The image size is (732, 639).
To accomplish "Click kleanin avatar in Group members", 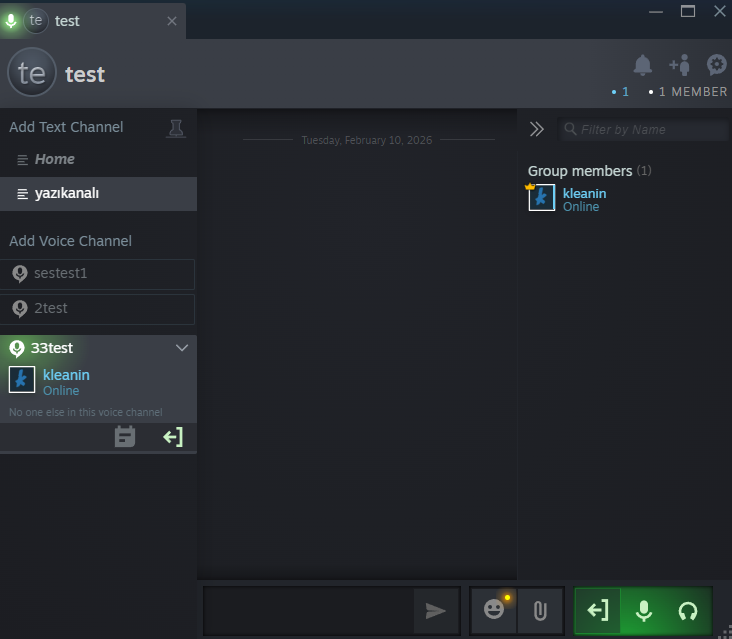I will coord(542,197).
